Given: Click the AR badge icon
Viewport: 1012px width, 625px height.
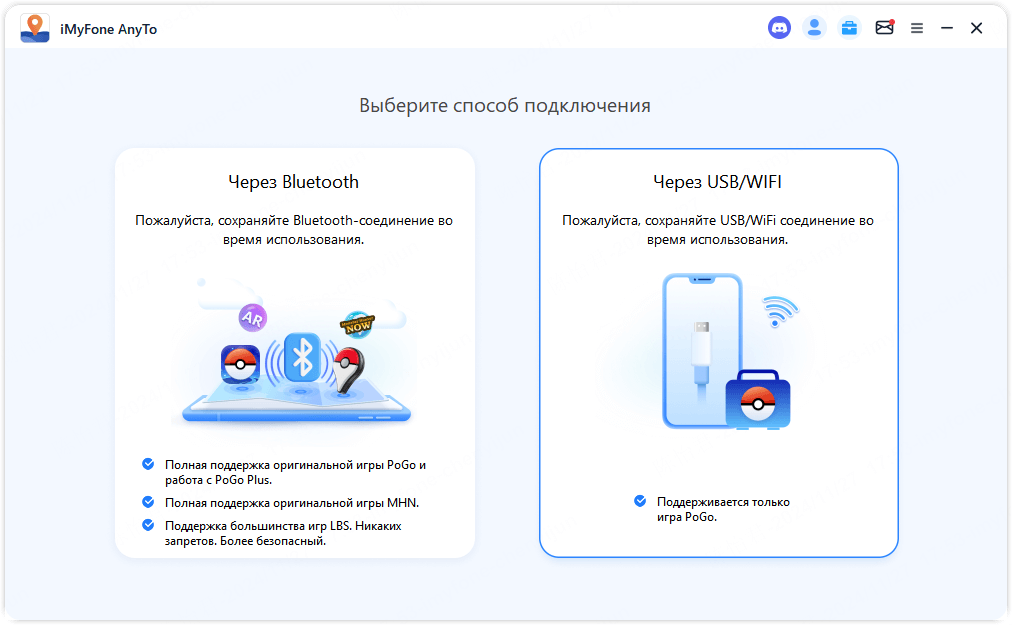Looking at the screenshot, I should (x=252, y=318).
